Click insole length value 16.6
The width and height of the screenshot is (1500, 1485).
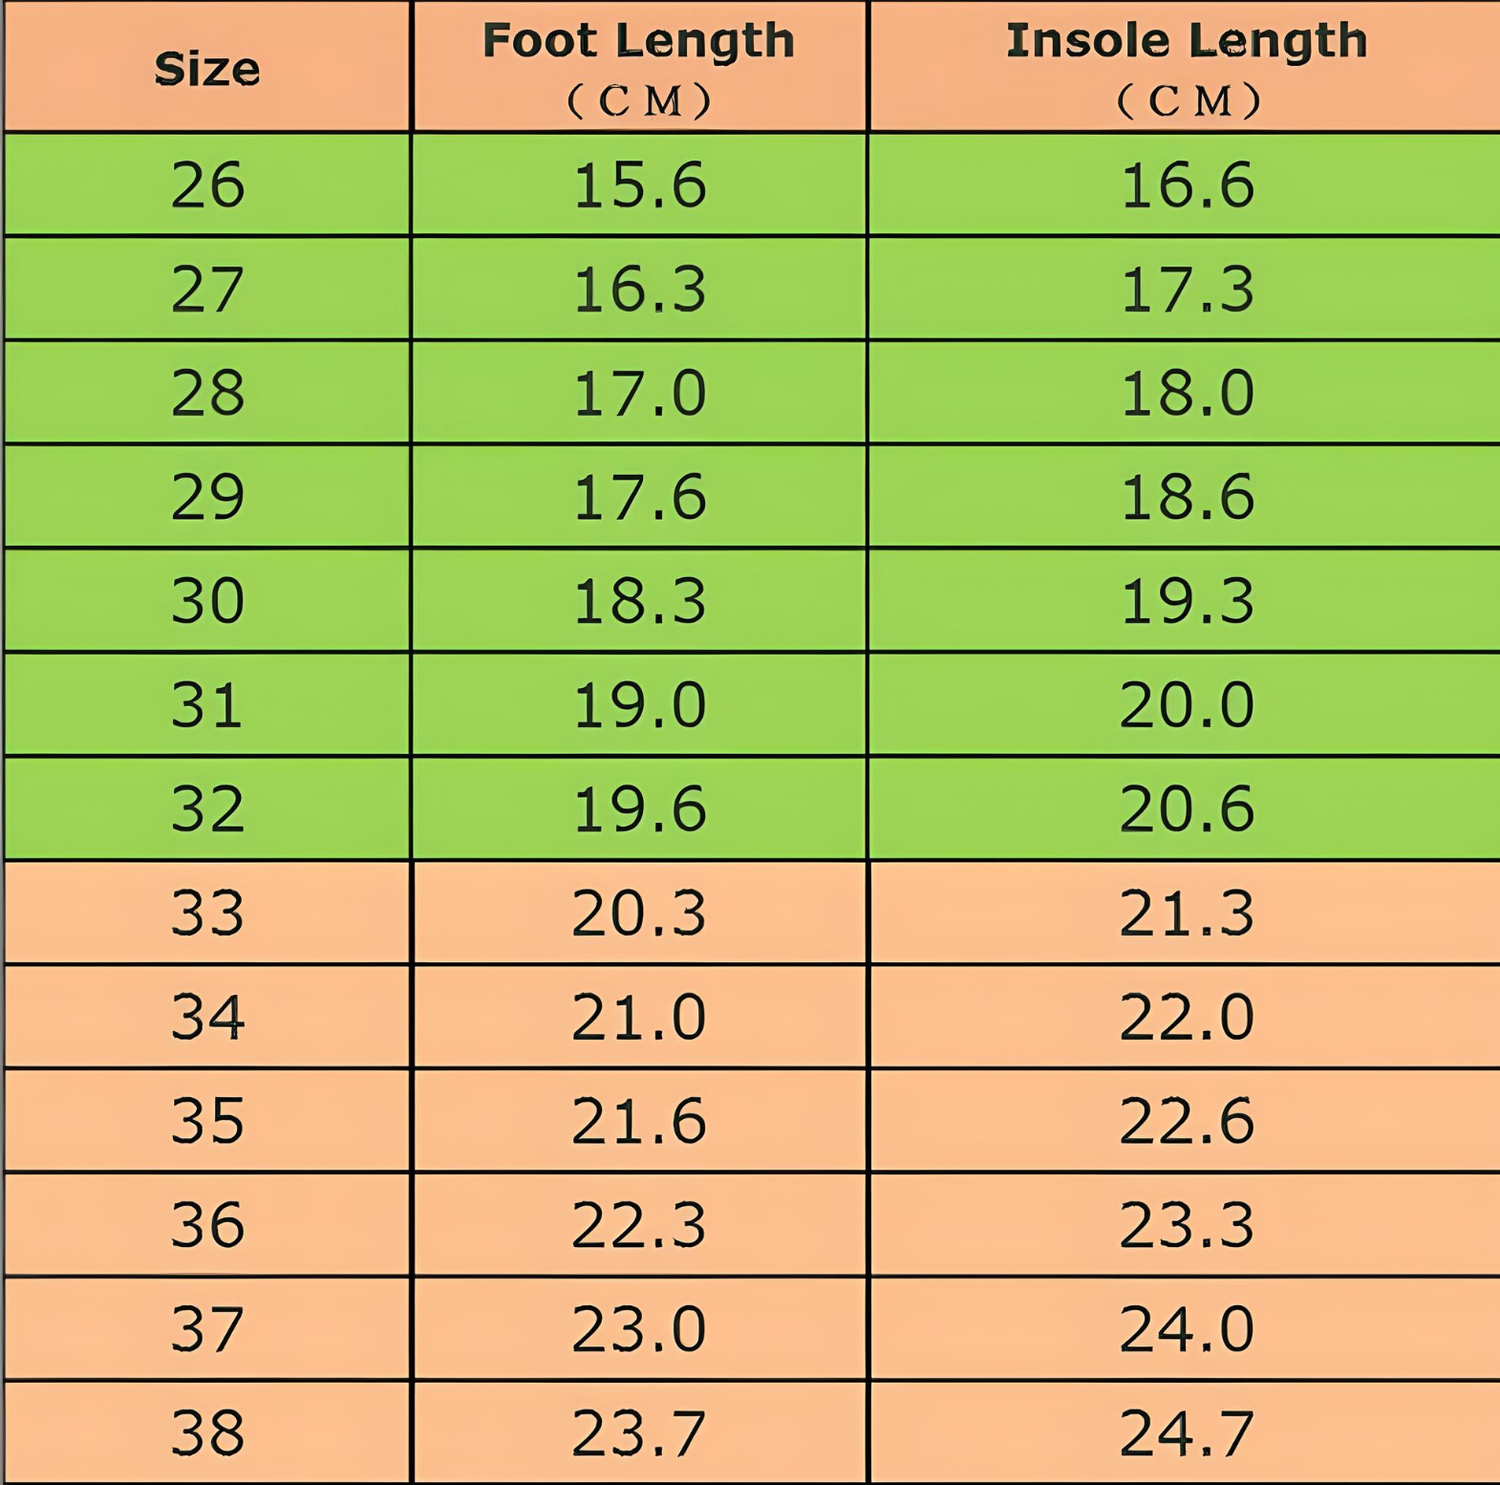click(x=1186, y=185)
